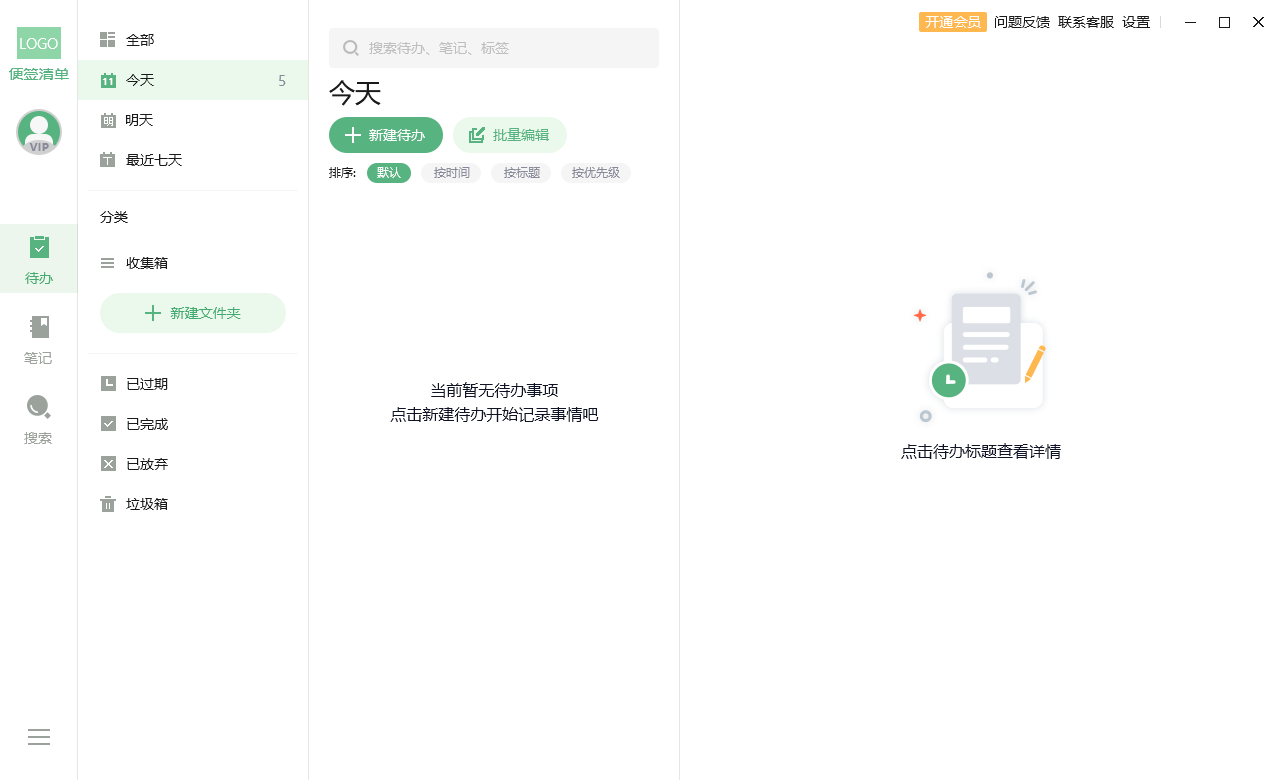1280x780 pixels.
Task: Click the search input field at top
Action: coord(493,47)
